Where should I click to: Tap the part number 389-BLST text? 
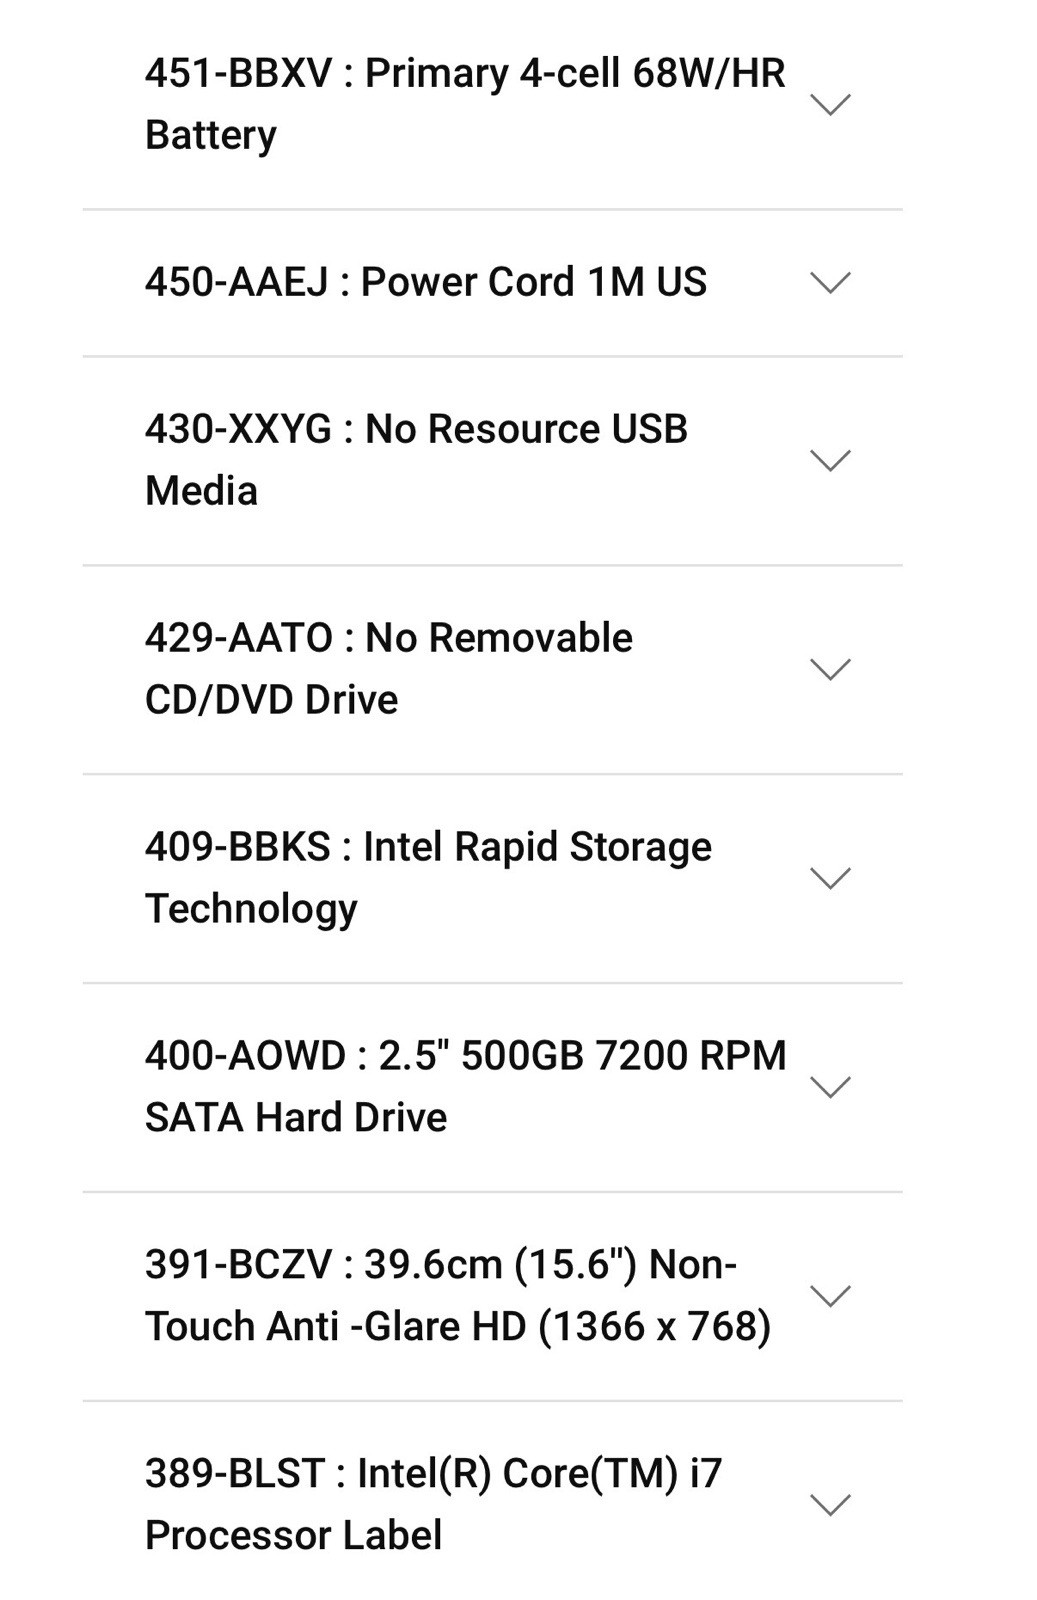coord(235,1474)
